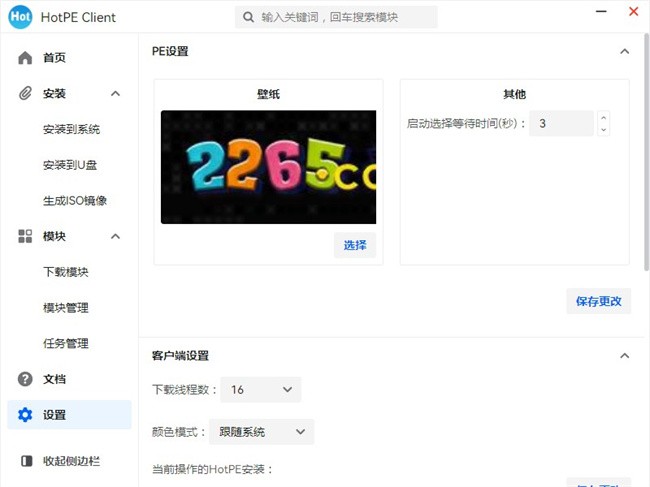Open Generate ISO image item
Screen dimensions: 650x487
click(x=74, y=200)
